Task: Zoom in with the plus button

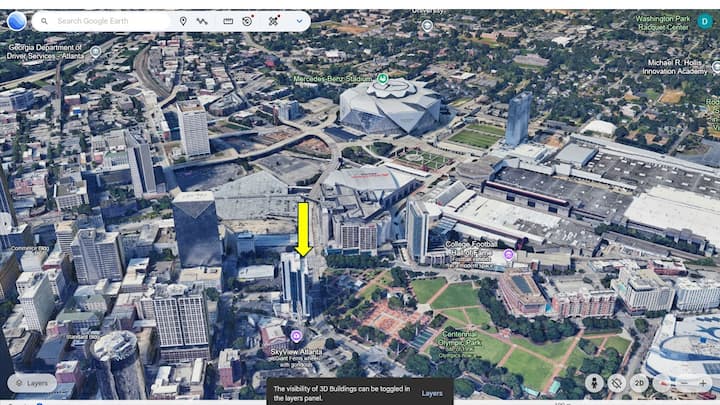Action: (x=706, y=383)
